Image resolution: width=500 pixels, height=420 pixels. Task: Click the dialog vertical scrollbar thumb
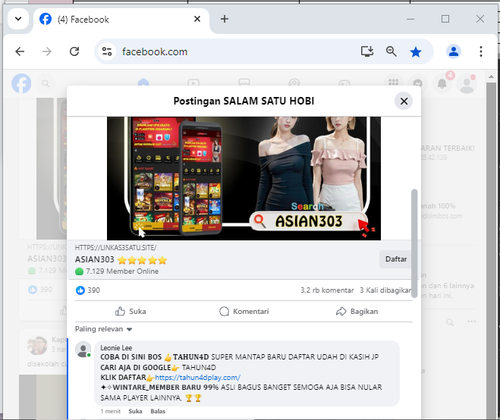click(x=414, y=243)
